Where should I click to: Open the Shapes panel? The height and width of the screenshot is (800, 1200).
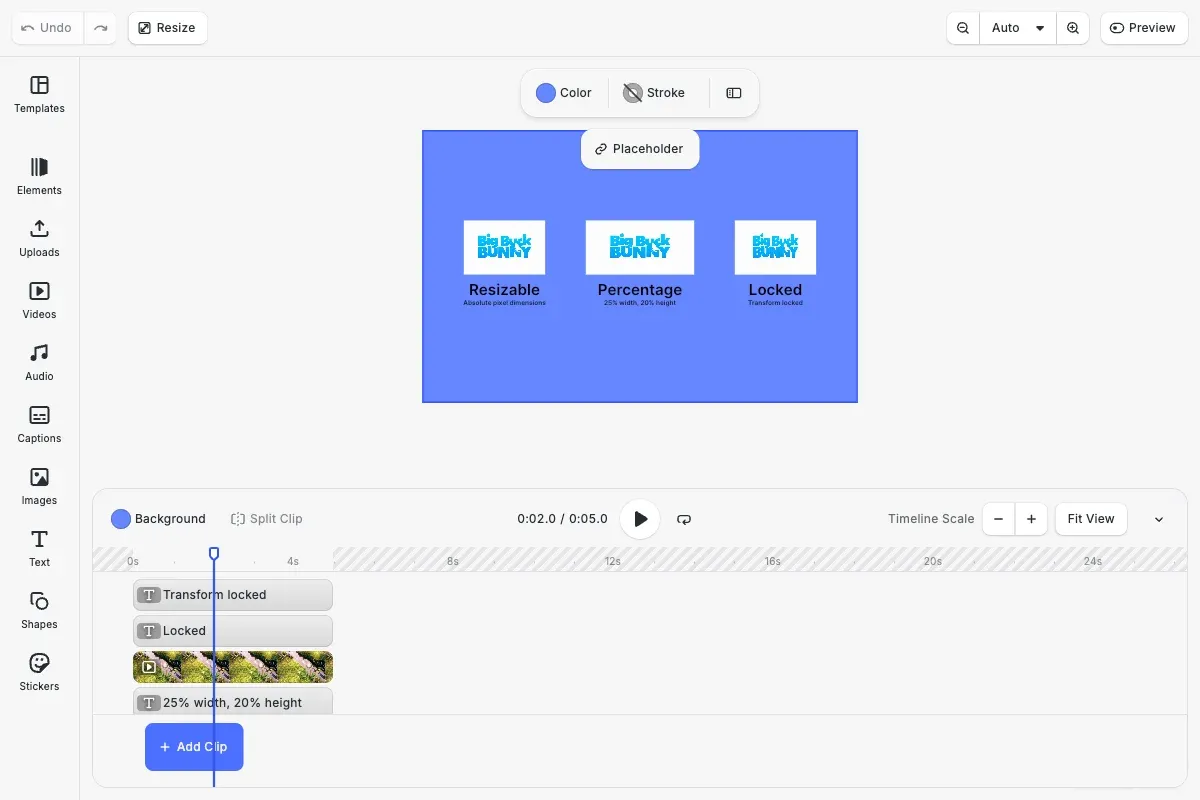(x=38, y=609)
